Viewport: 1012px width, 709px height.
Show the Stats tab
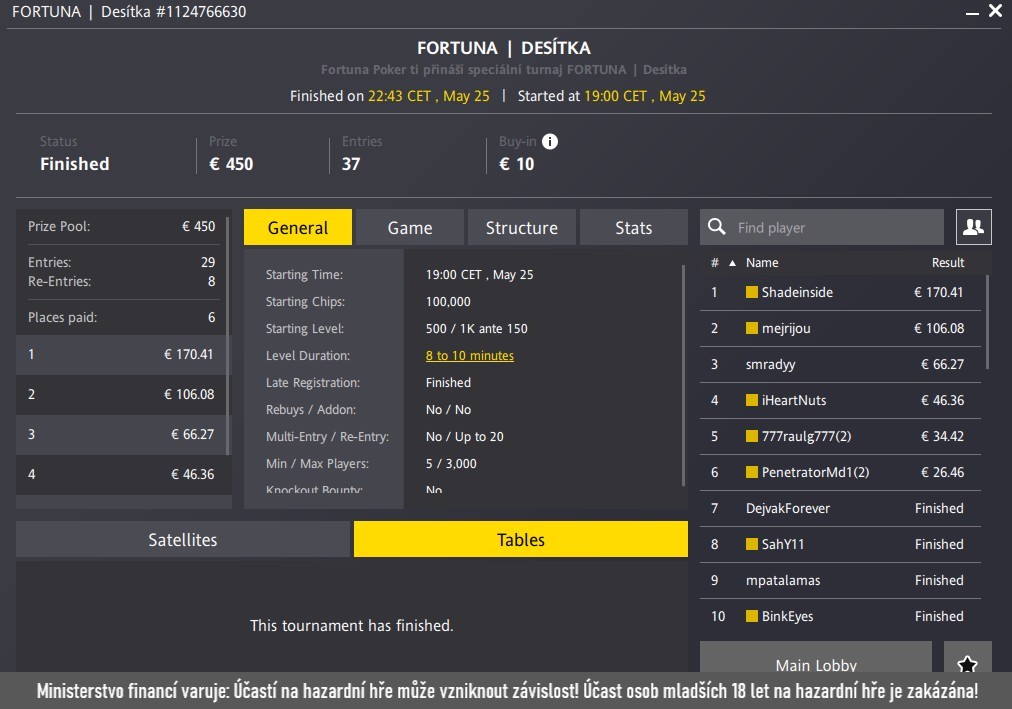pos(633,228)
